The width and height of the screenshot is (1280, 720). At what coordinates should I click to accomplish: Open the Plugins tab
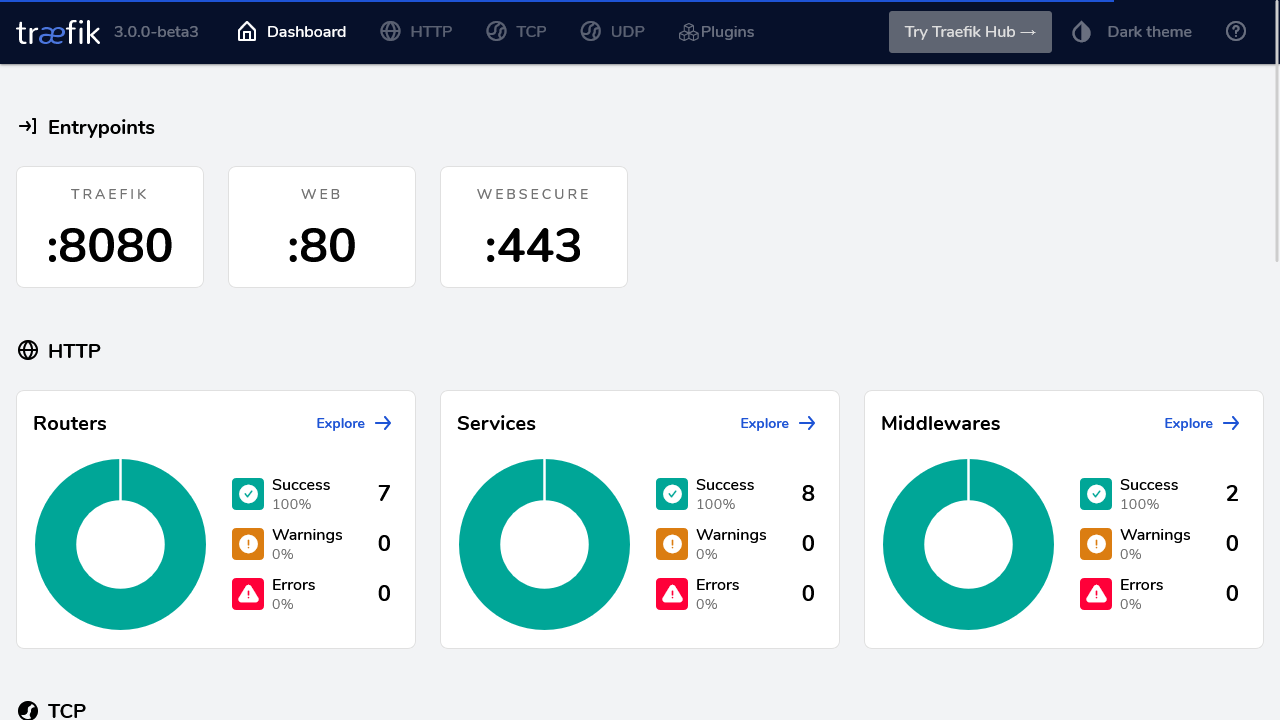tap(716, 32)
